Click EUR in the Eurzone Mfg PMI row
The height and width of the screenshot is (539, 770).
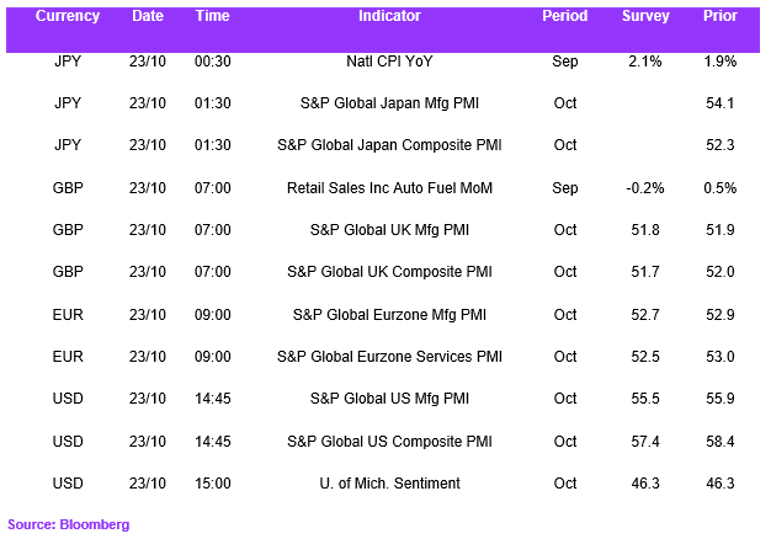coord(68,315)
